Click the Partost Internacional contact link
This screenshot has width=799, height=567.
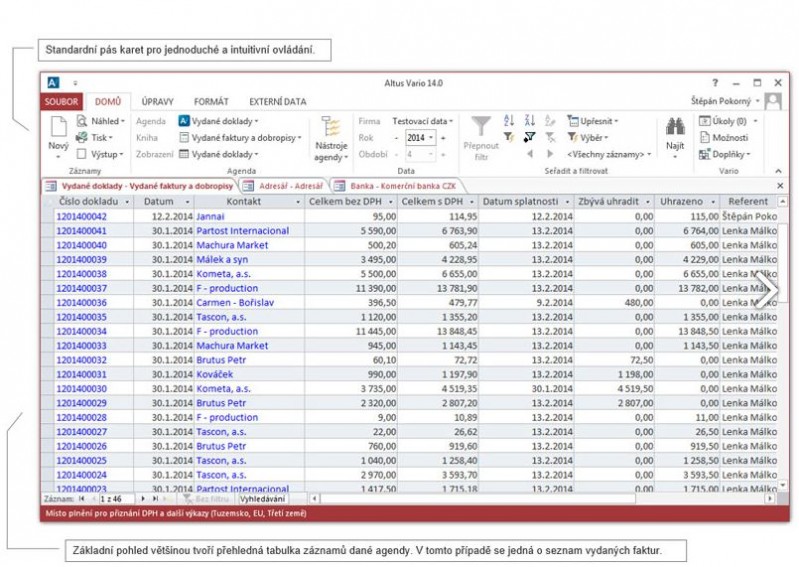pyautogui.click(x=242, y=230)
